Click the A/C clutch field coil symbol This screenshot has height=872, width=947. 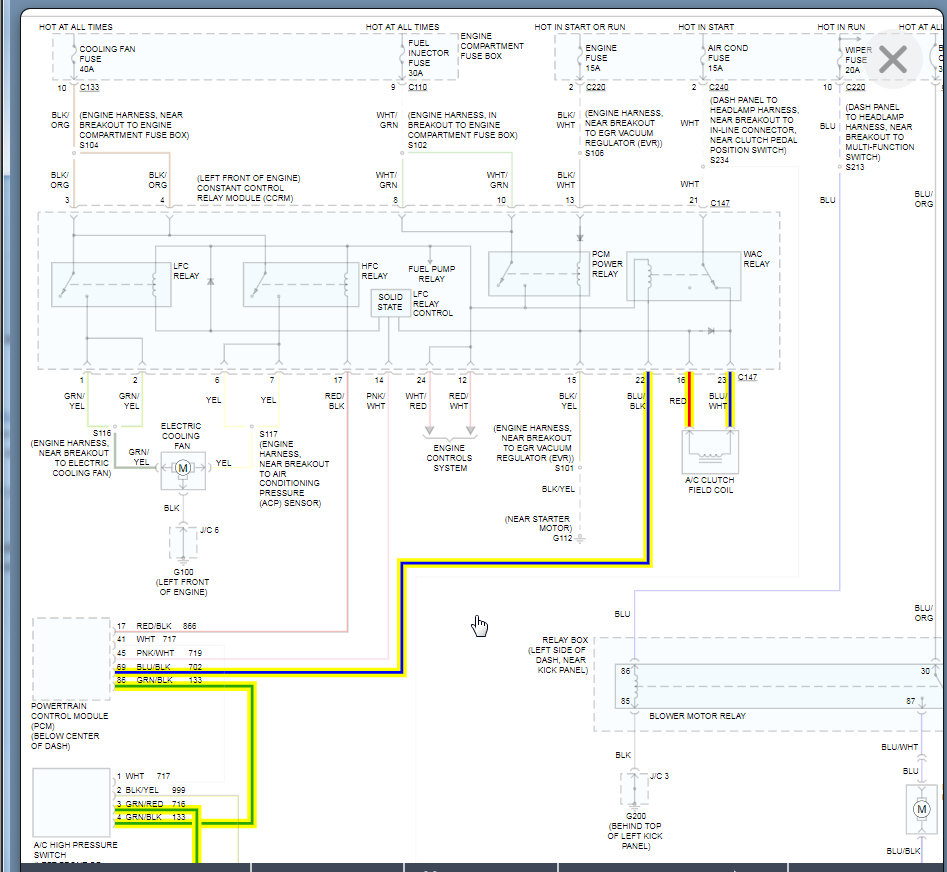point(709,450)
